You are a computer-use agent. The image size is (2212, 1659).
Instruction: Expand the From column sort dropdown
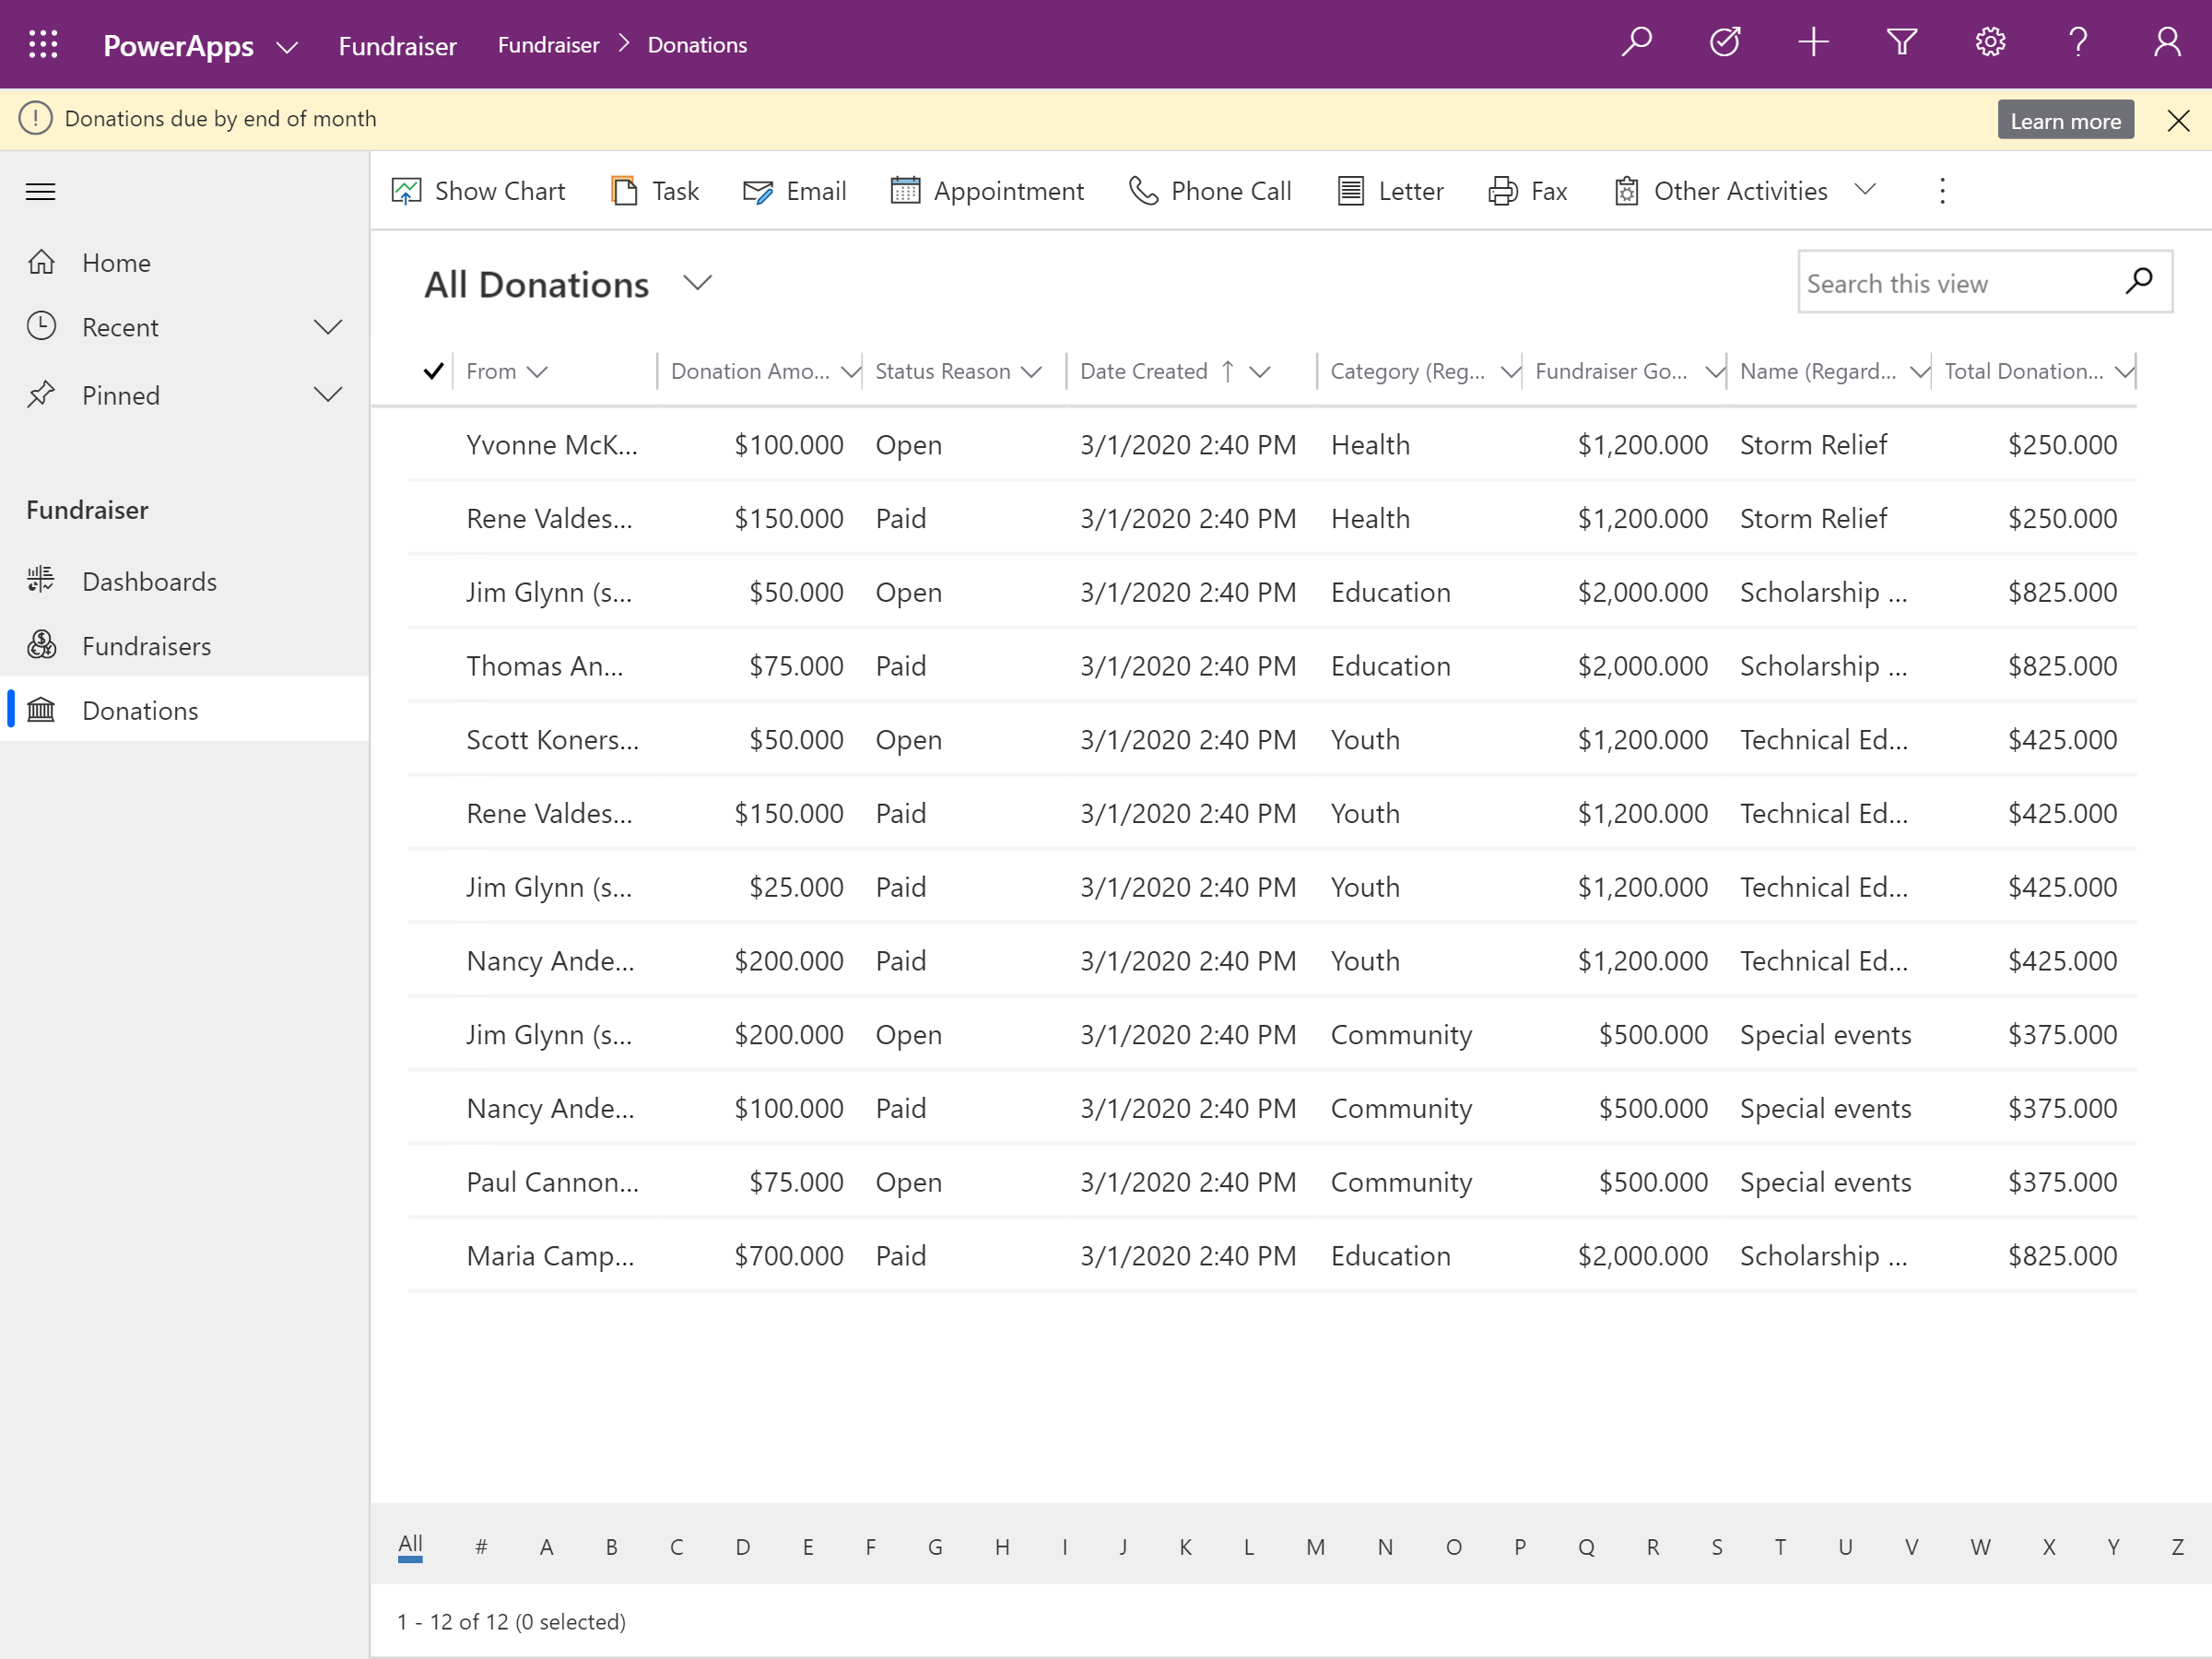542,370
